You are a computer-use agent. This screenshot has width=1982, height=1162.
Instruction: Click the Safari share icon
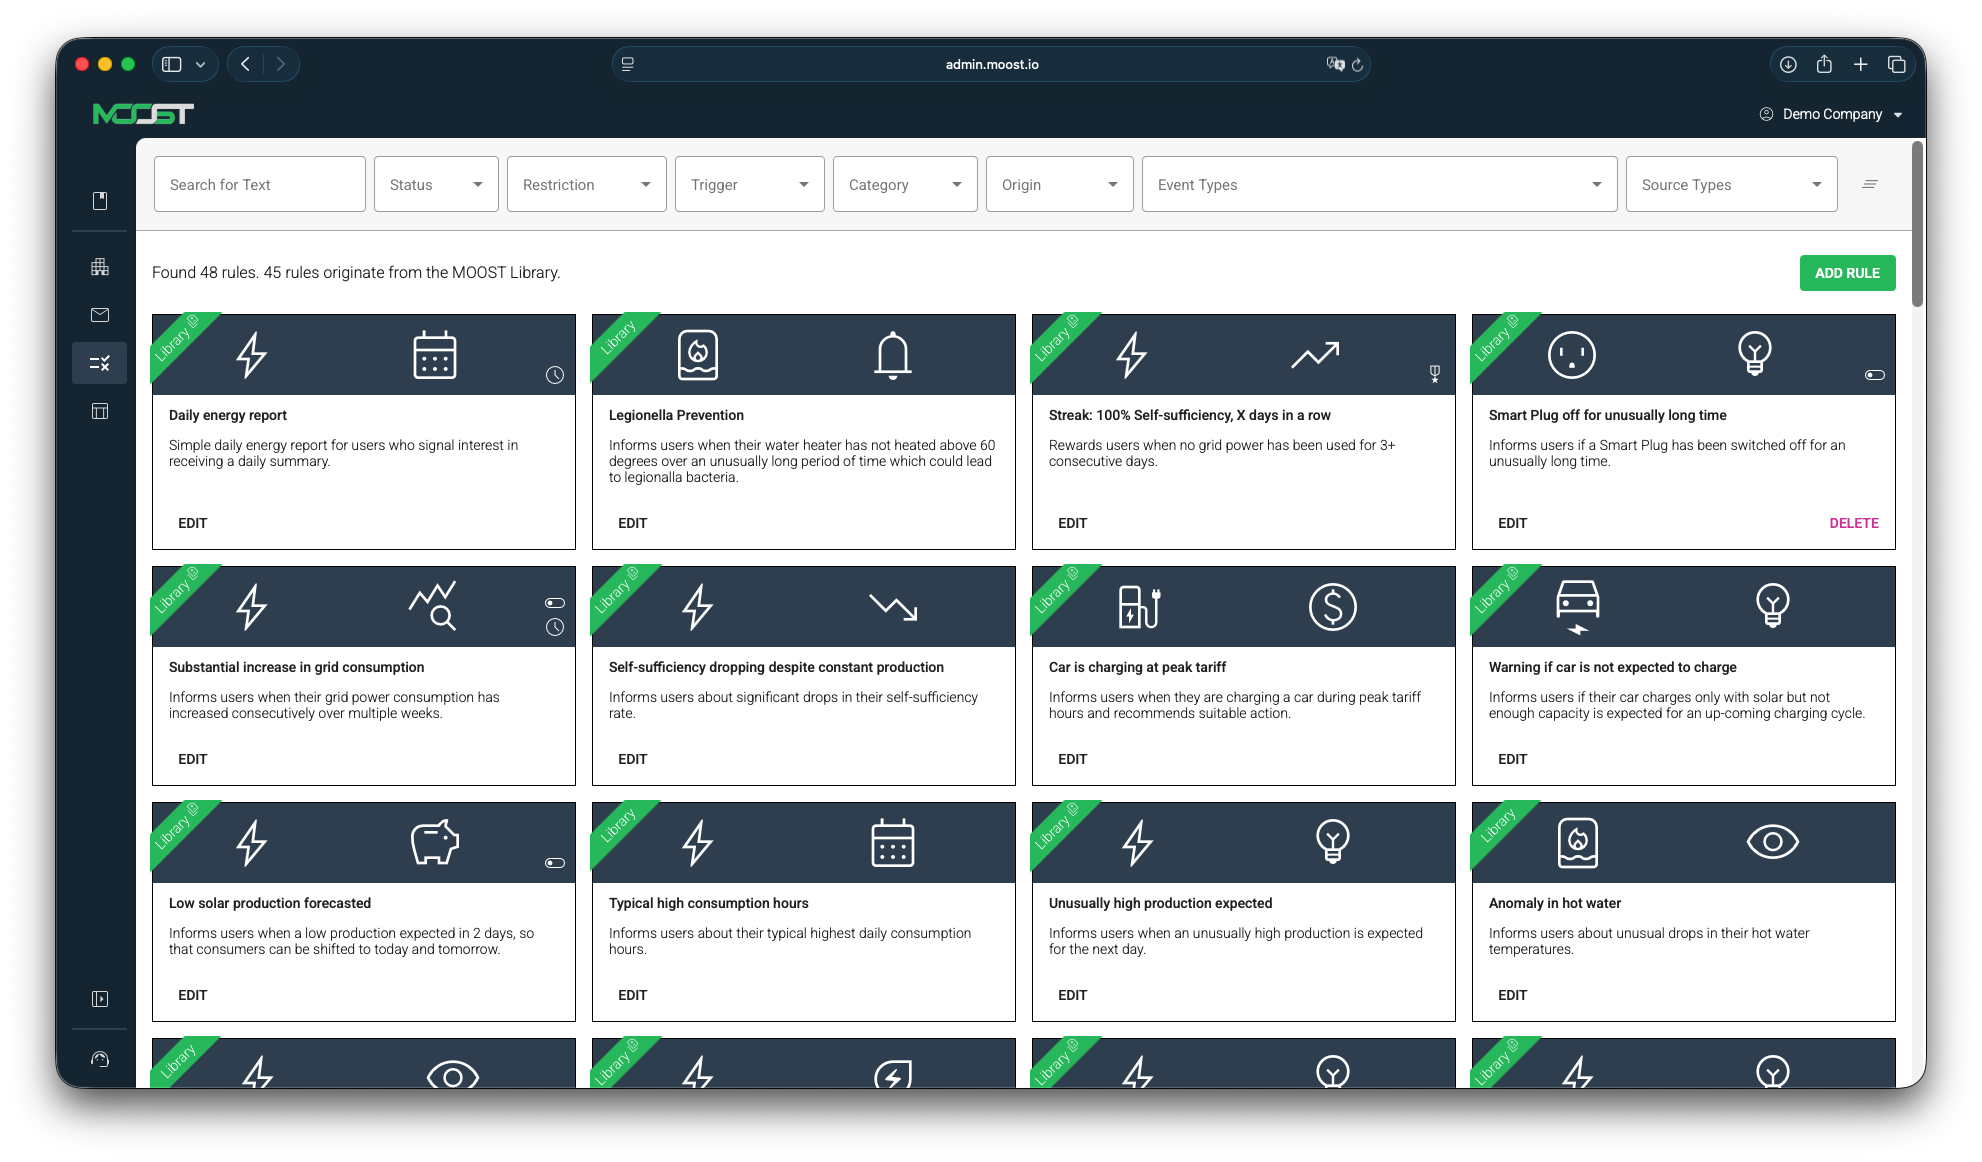coord(1824,64)
